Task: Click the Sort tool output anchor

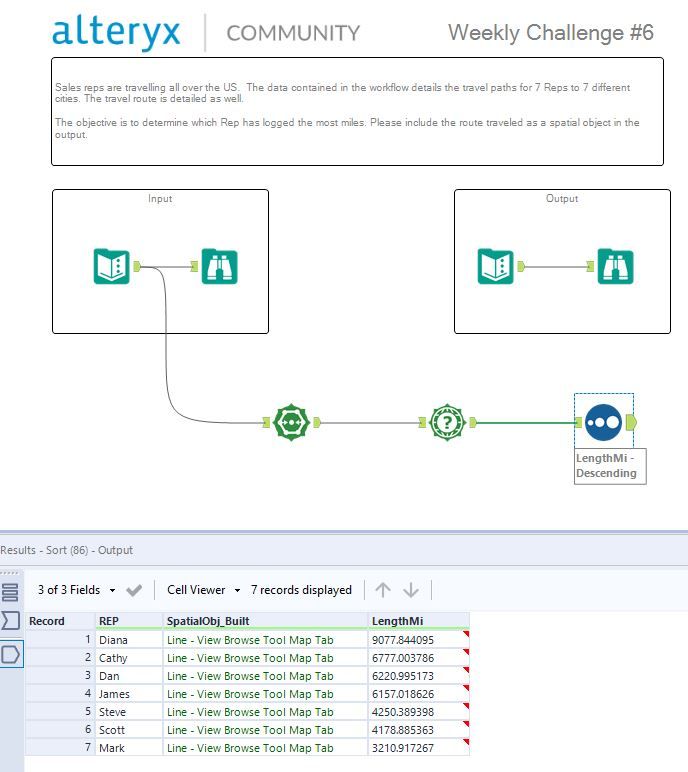Action: pos(631,422)
